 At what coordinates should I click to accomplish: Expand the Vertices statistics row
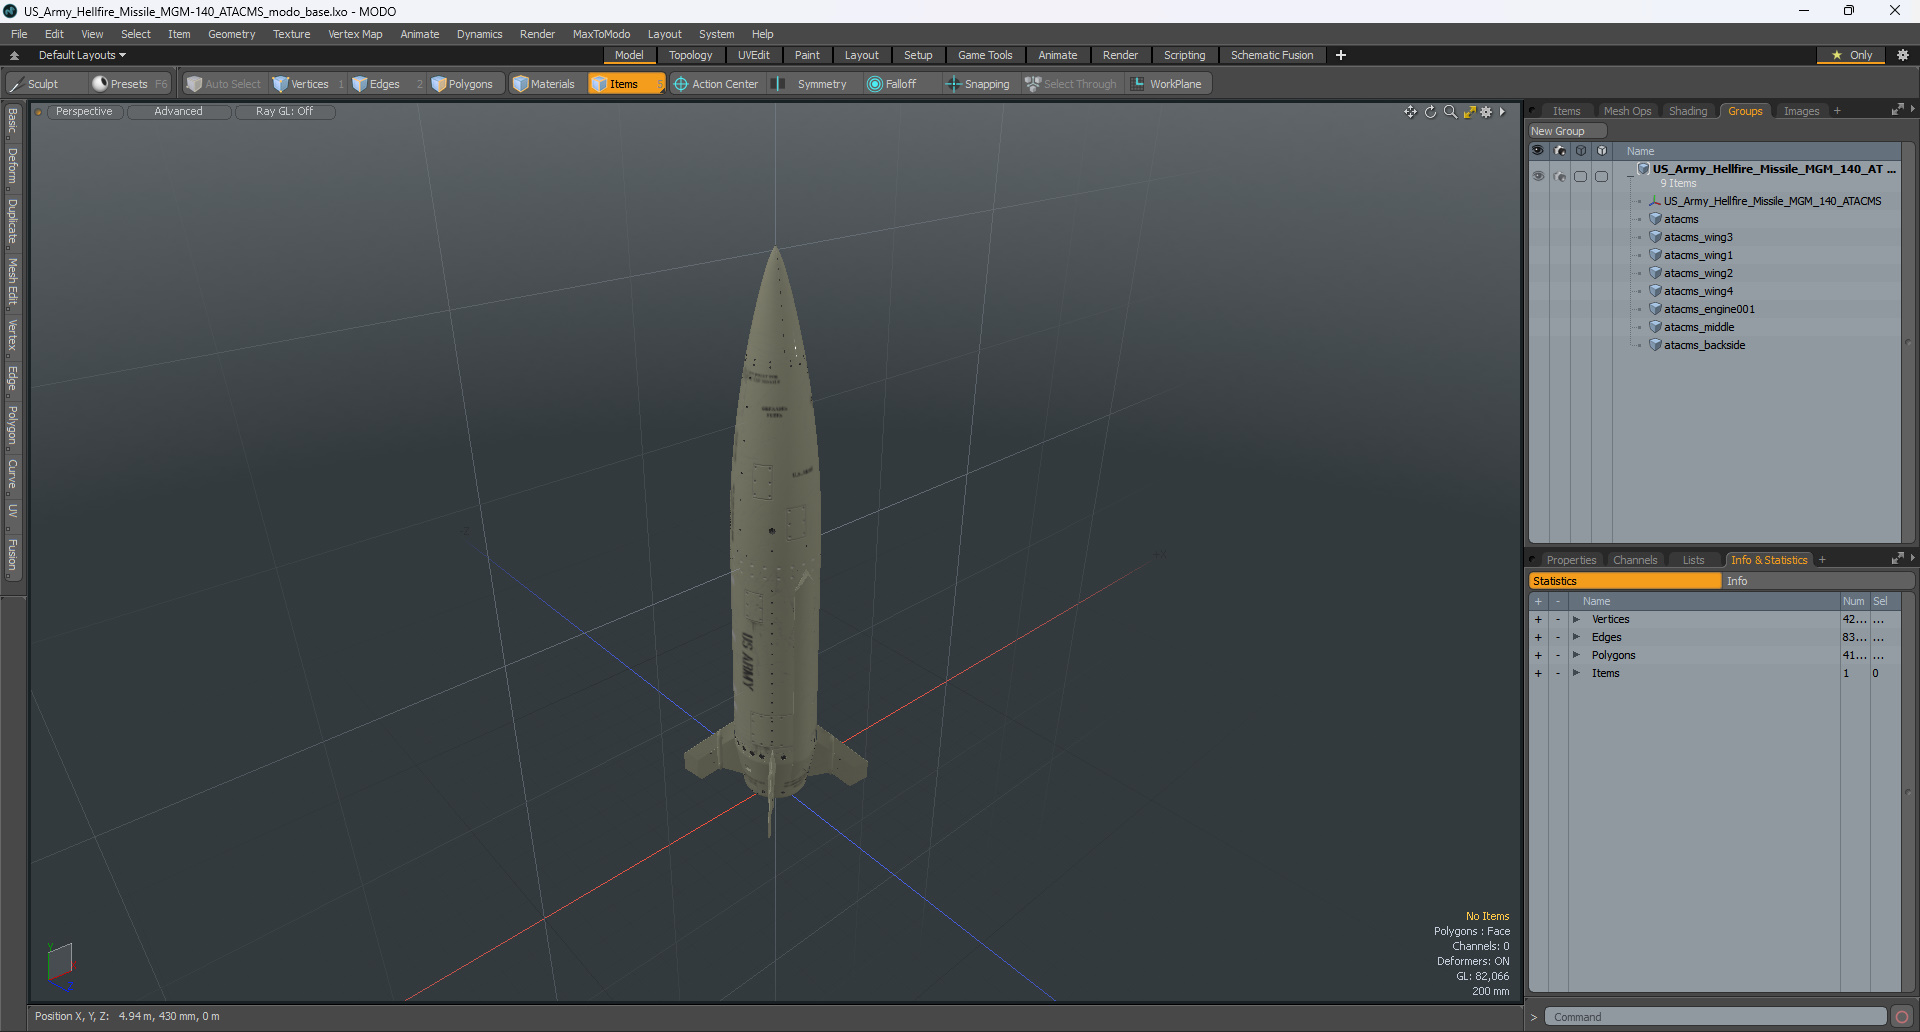click(x=1576, y=620)
